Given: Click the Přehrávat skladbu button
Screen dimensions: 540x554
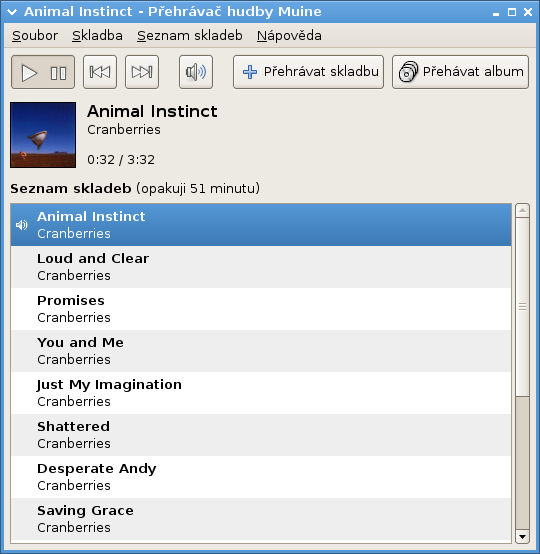Looking at the screenshot, I should coord(308,72).
